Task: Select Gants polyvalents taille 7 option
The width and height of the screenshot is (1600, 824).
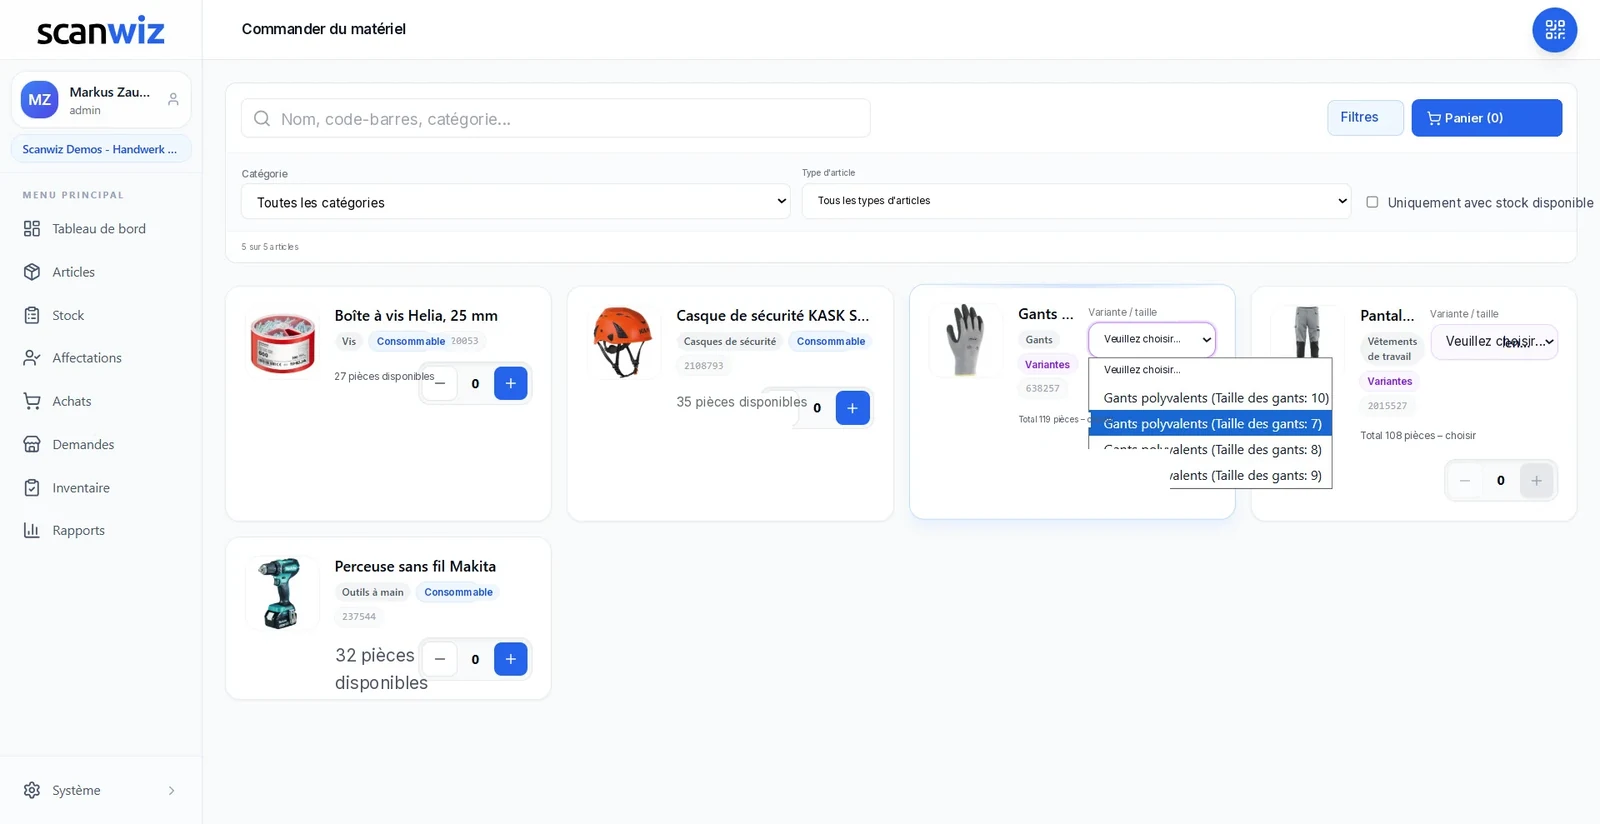Action: point(1210,424)
